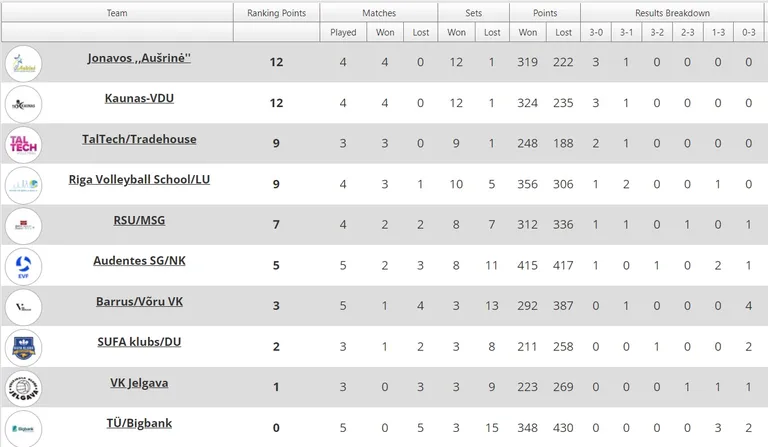Click the Audentes SG/NK EVF logo
The width and height of the screenshot is (768, 447).
(23, 267)
